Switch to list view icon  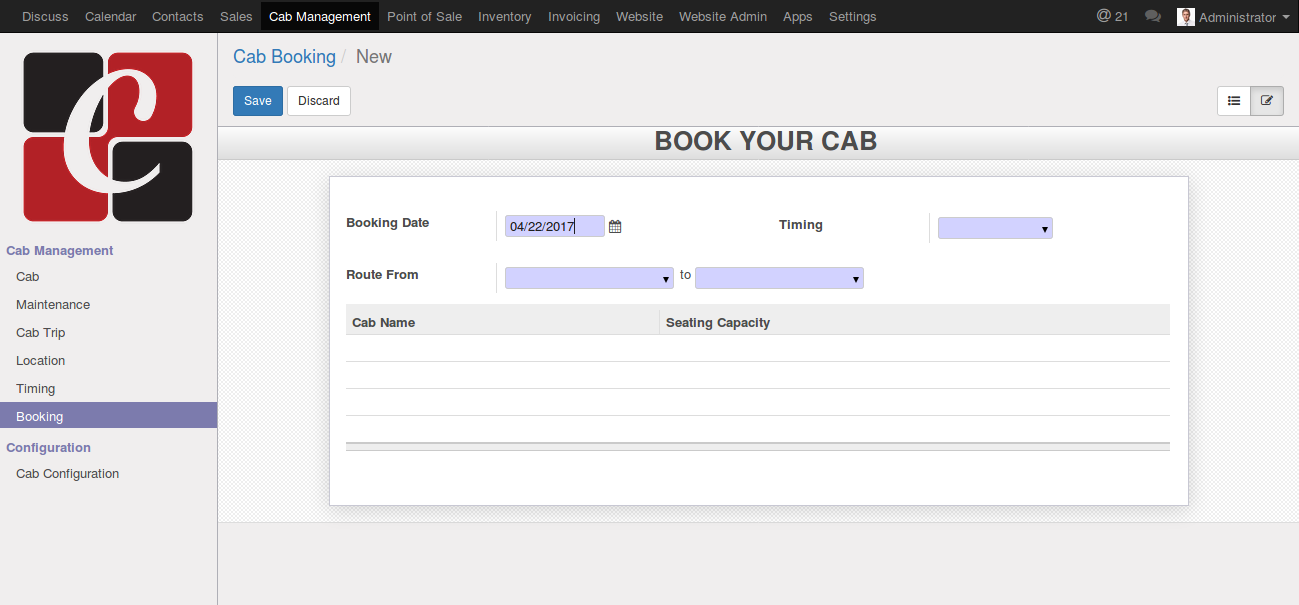point(1234,101)
